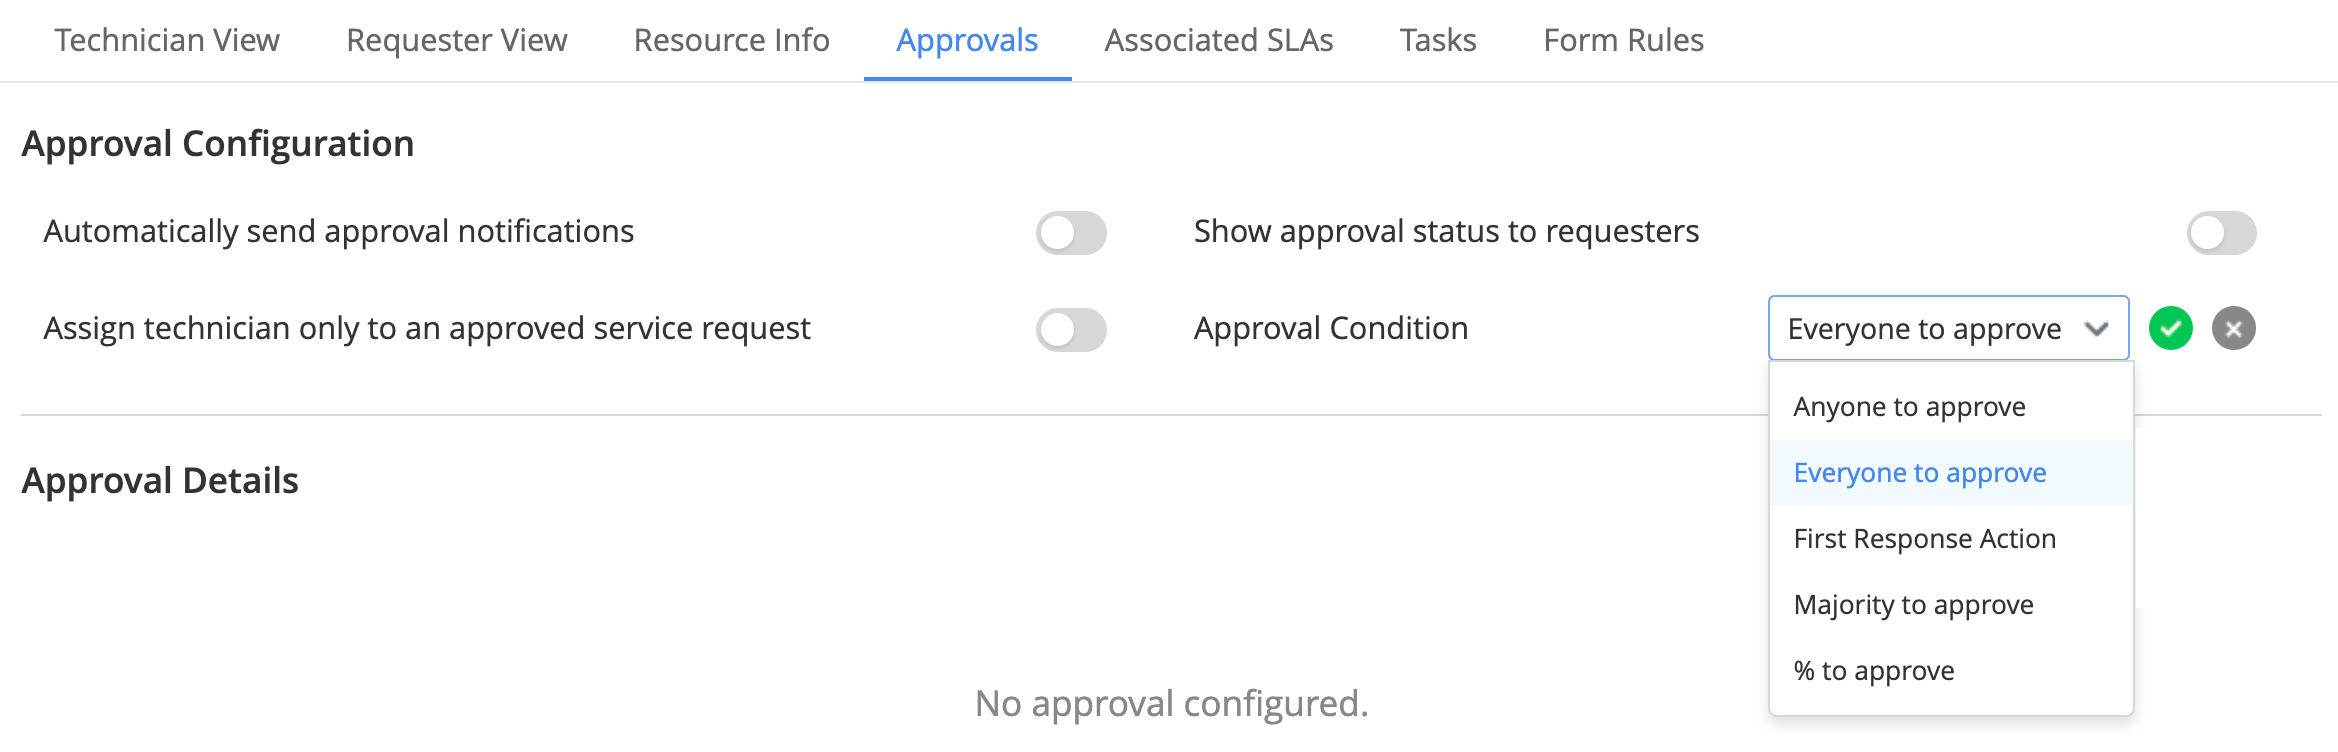Open the Associated SLAs tab

[x=1219, y=40]
